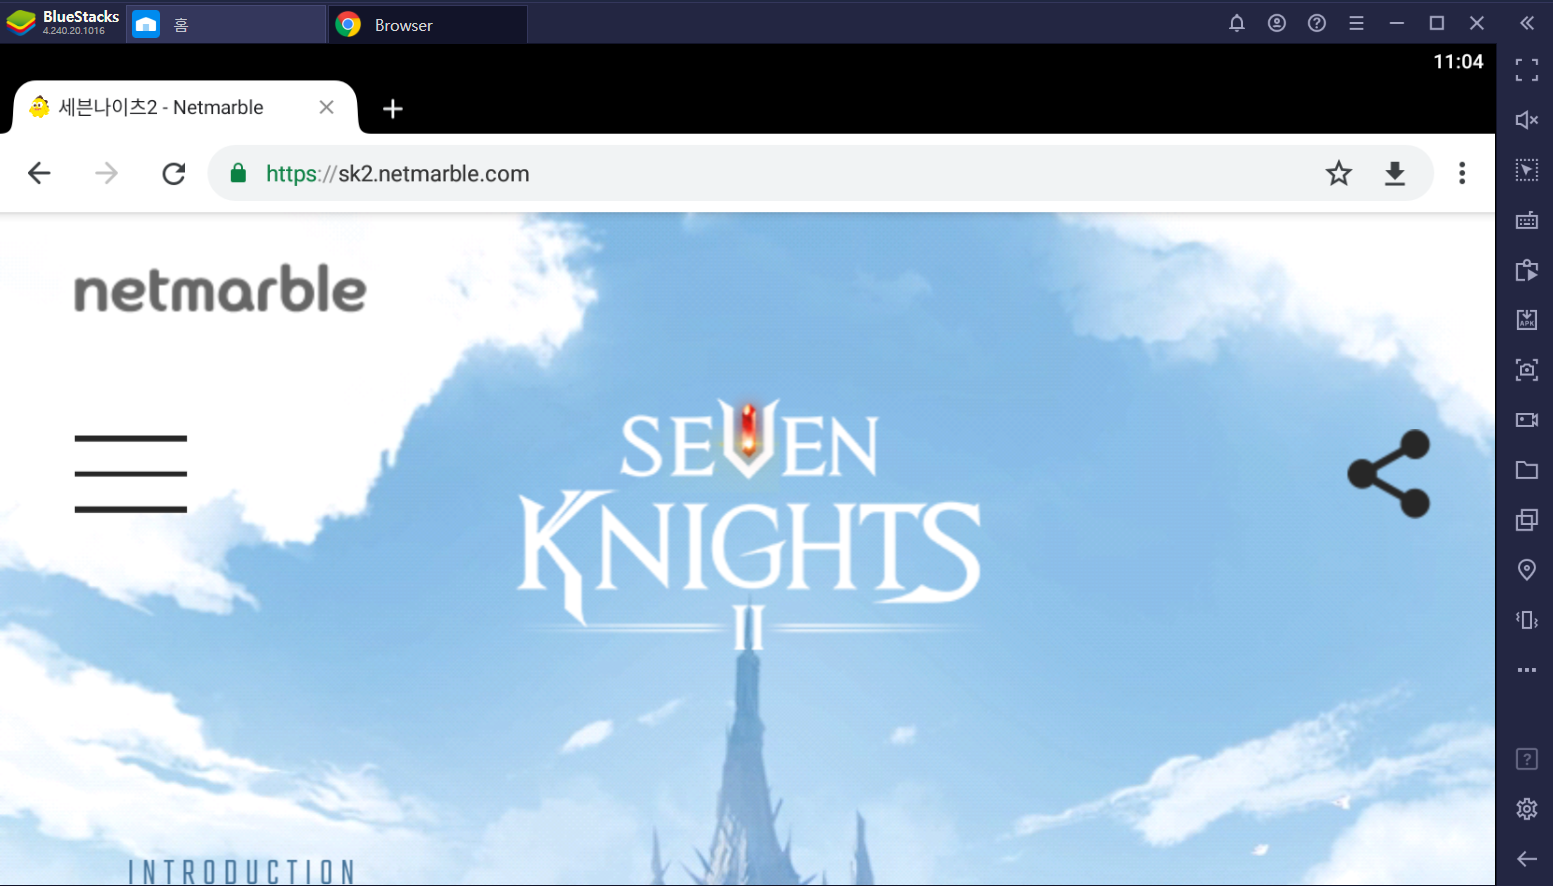The image size is (1553, 886).
Task: Click the Install APK sidebar icon
Action: 1527,320
